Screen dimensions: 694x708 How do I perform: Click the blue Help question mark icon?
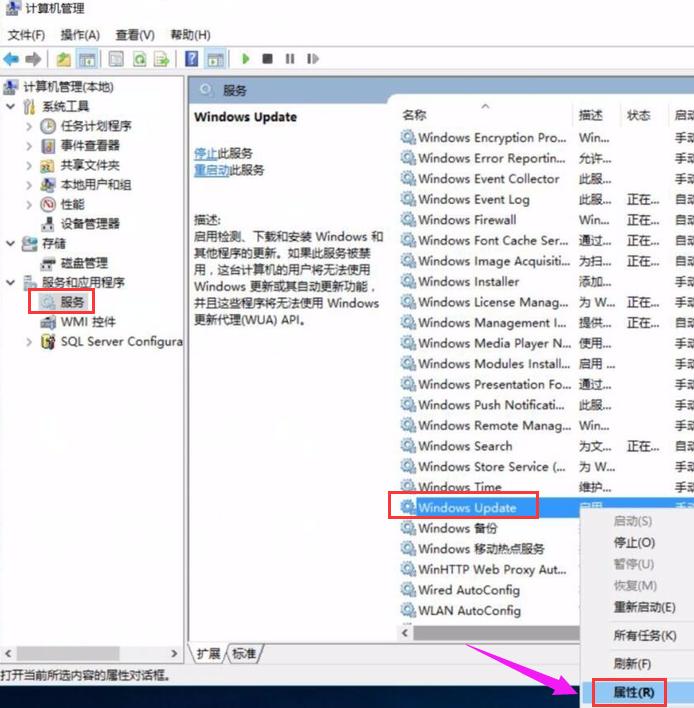point(191,59)
